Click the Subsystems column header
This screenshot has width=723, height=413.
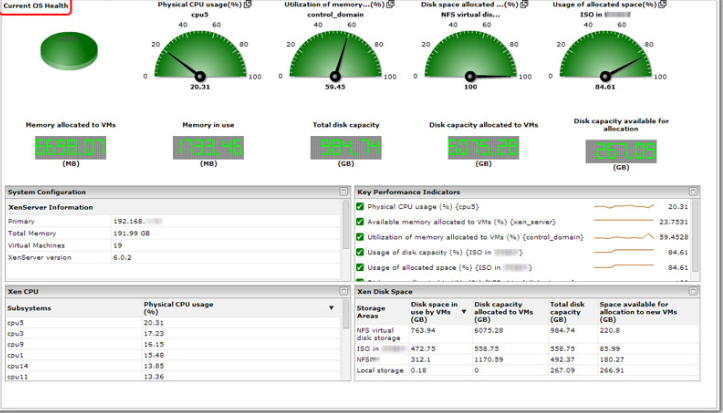pos(30,308)
